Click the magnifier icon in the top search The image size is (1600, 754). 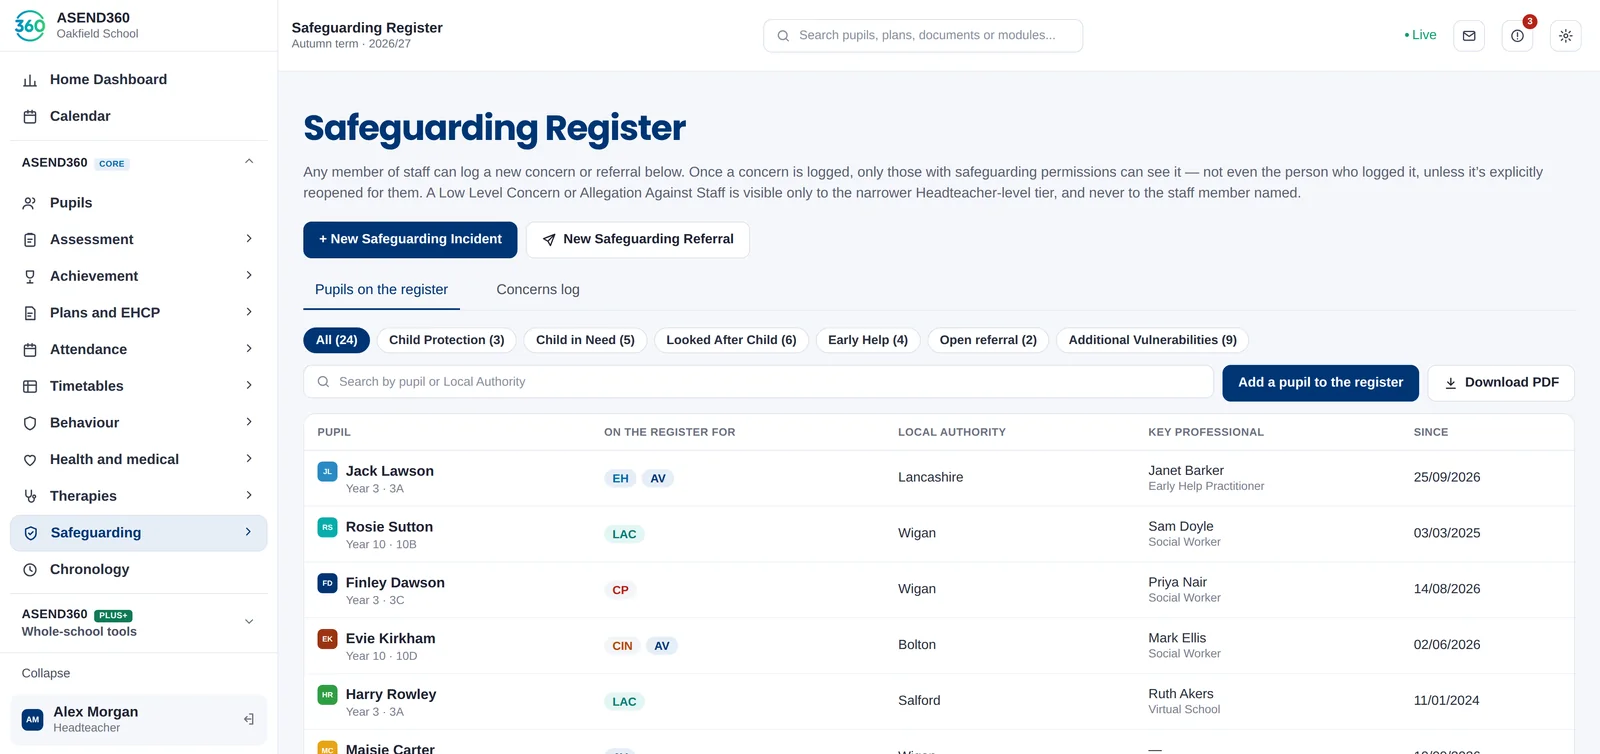(x=783, y=35)
